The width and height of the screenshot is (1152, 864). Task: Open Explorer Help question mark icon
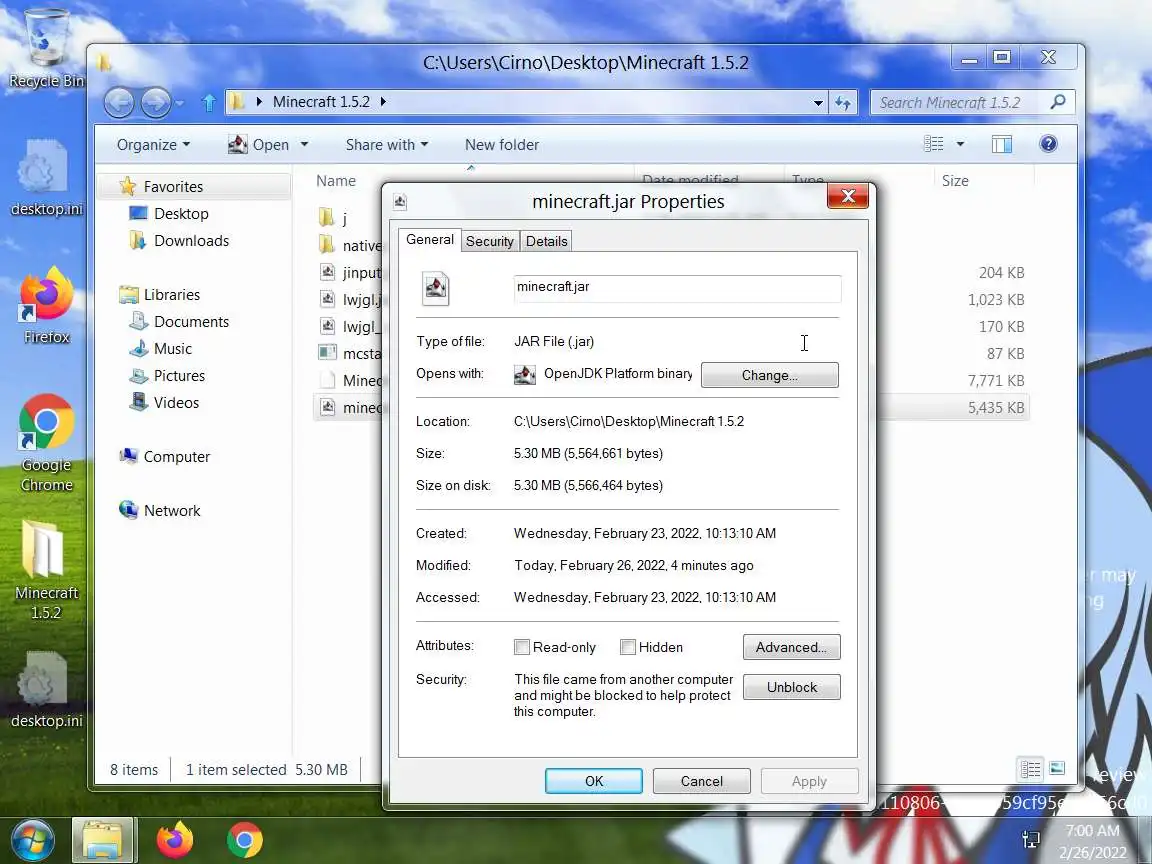coord(1048,144)
